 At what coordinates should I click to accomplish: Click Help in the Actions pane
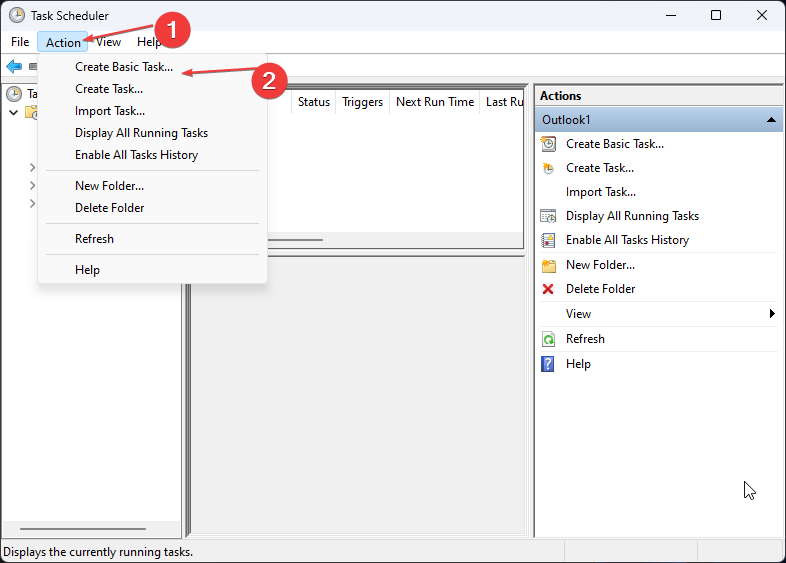tap(578, 364)
